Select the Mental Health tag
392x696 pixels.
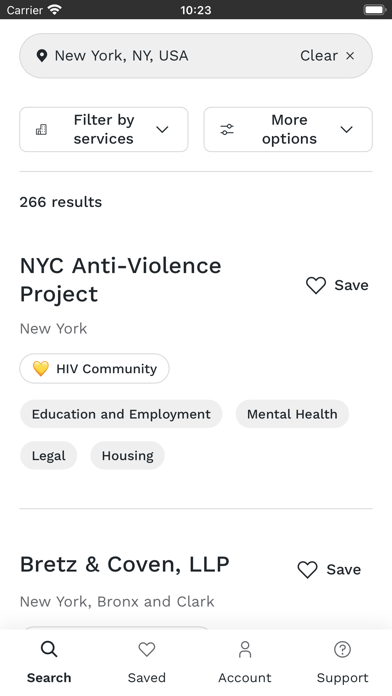(292, 414)
